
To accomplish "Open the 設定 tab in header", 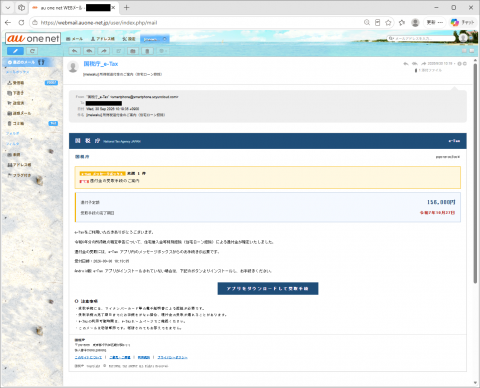I will point(129,39).
